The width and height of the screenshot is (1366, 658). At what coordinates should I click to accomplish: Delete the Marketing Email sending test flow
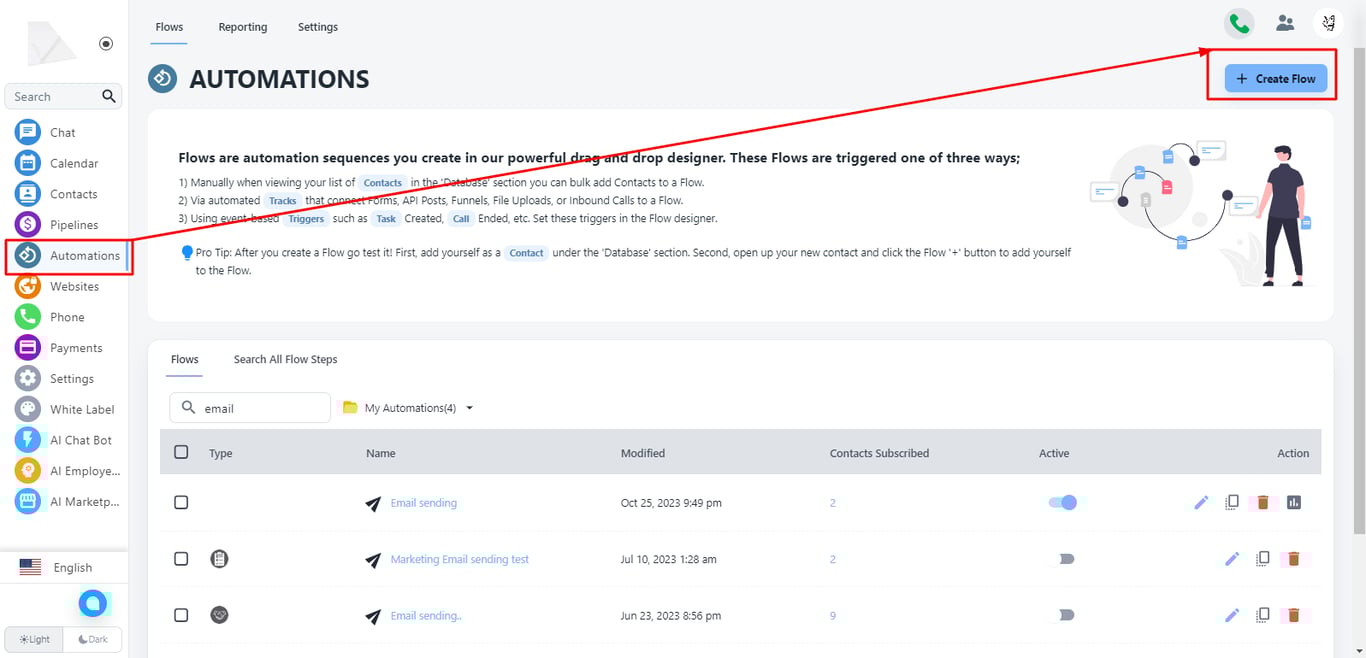1293,559
